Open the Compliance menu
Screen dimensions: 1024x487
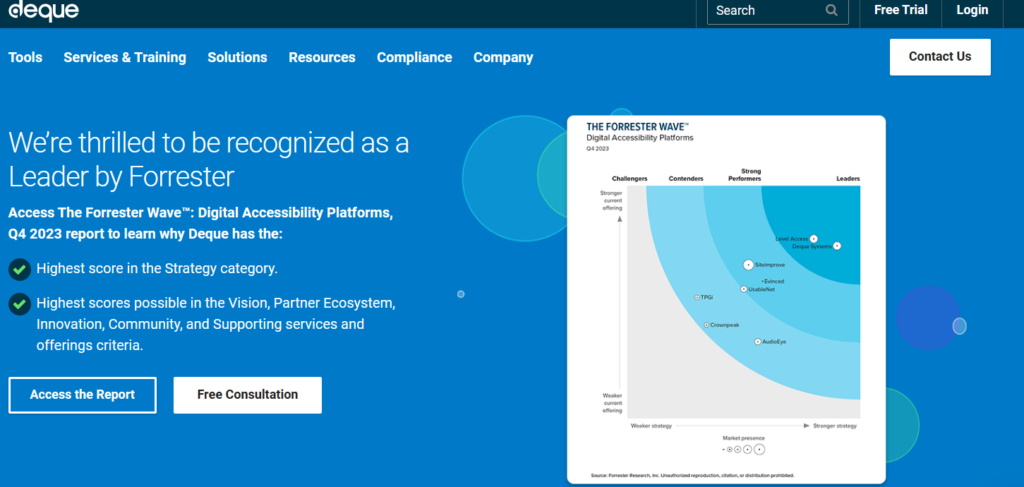[414, 57]
